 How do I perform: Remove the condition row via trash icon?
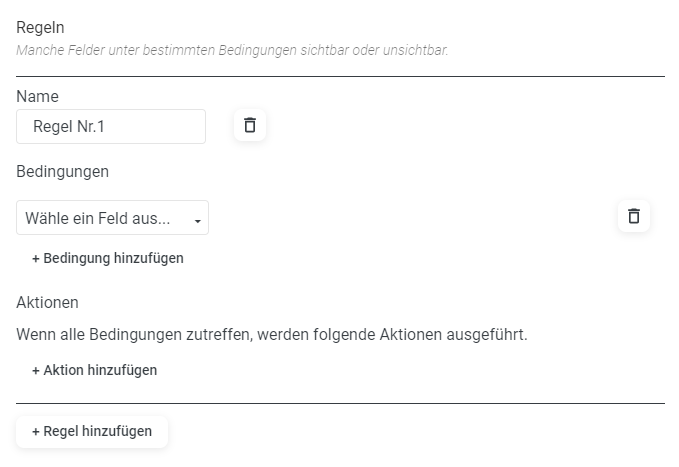[634, 216]
